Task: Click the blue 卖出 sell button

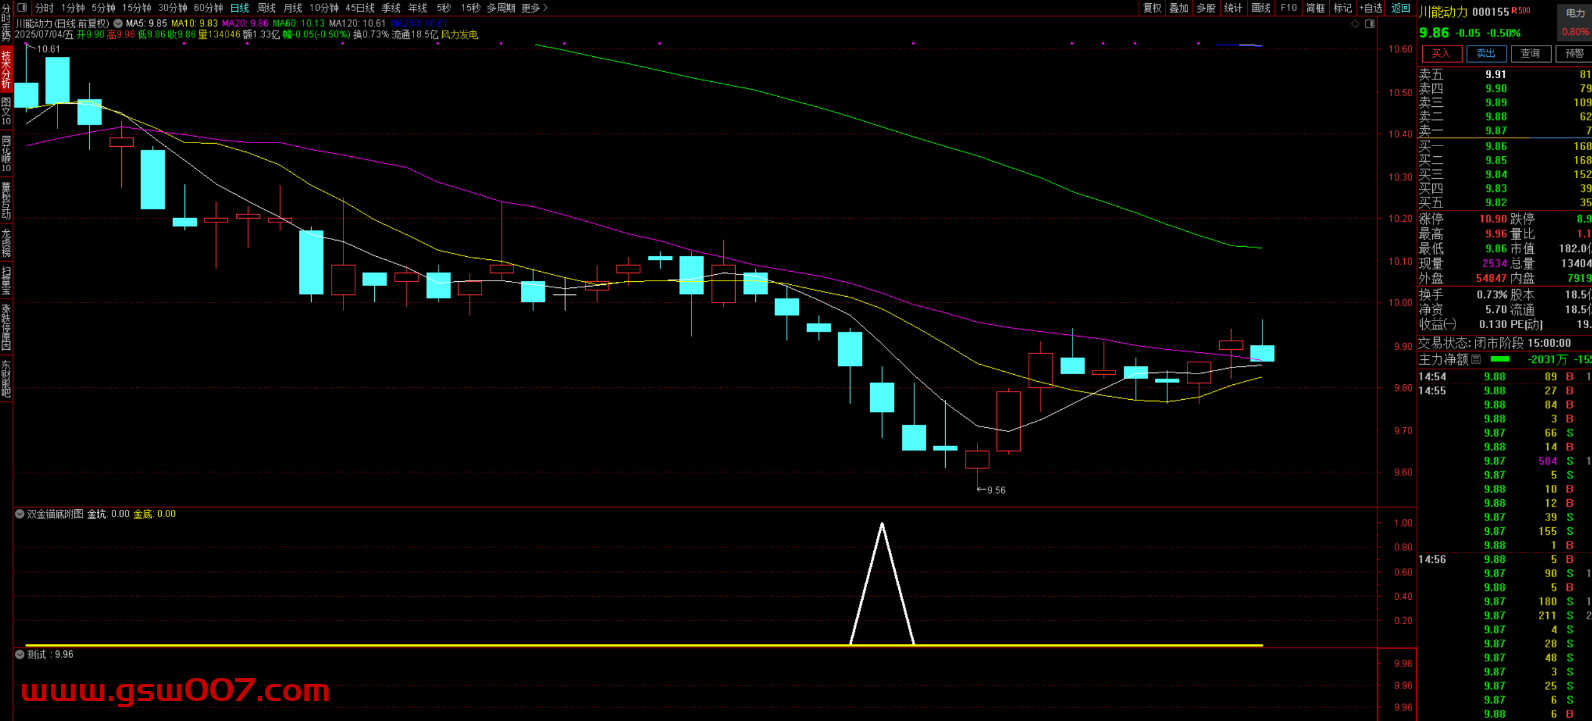Action: [1486, 54]
